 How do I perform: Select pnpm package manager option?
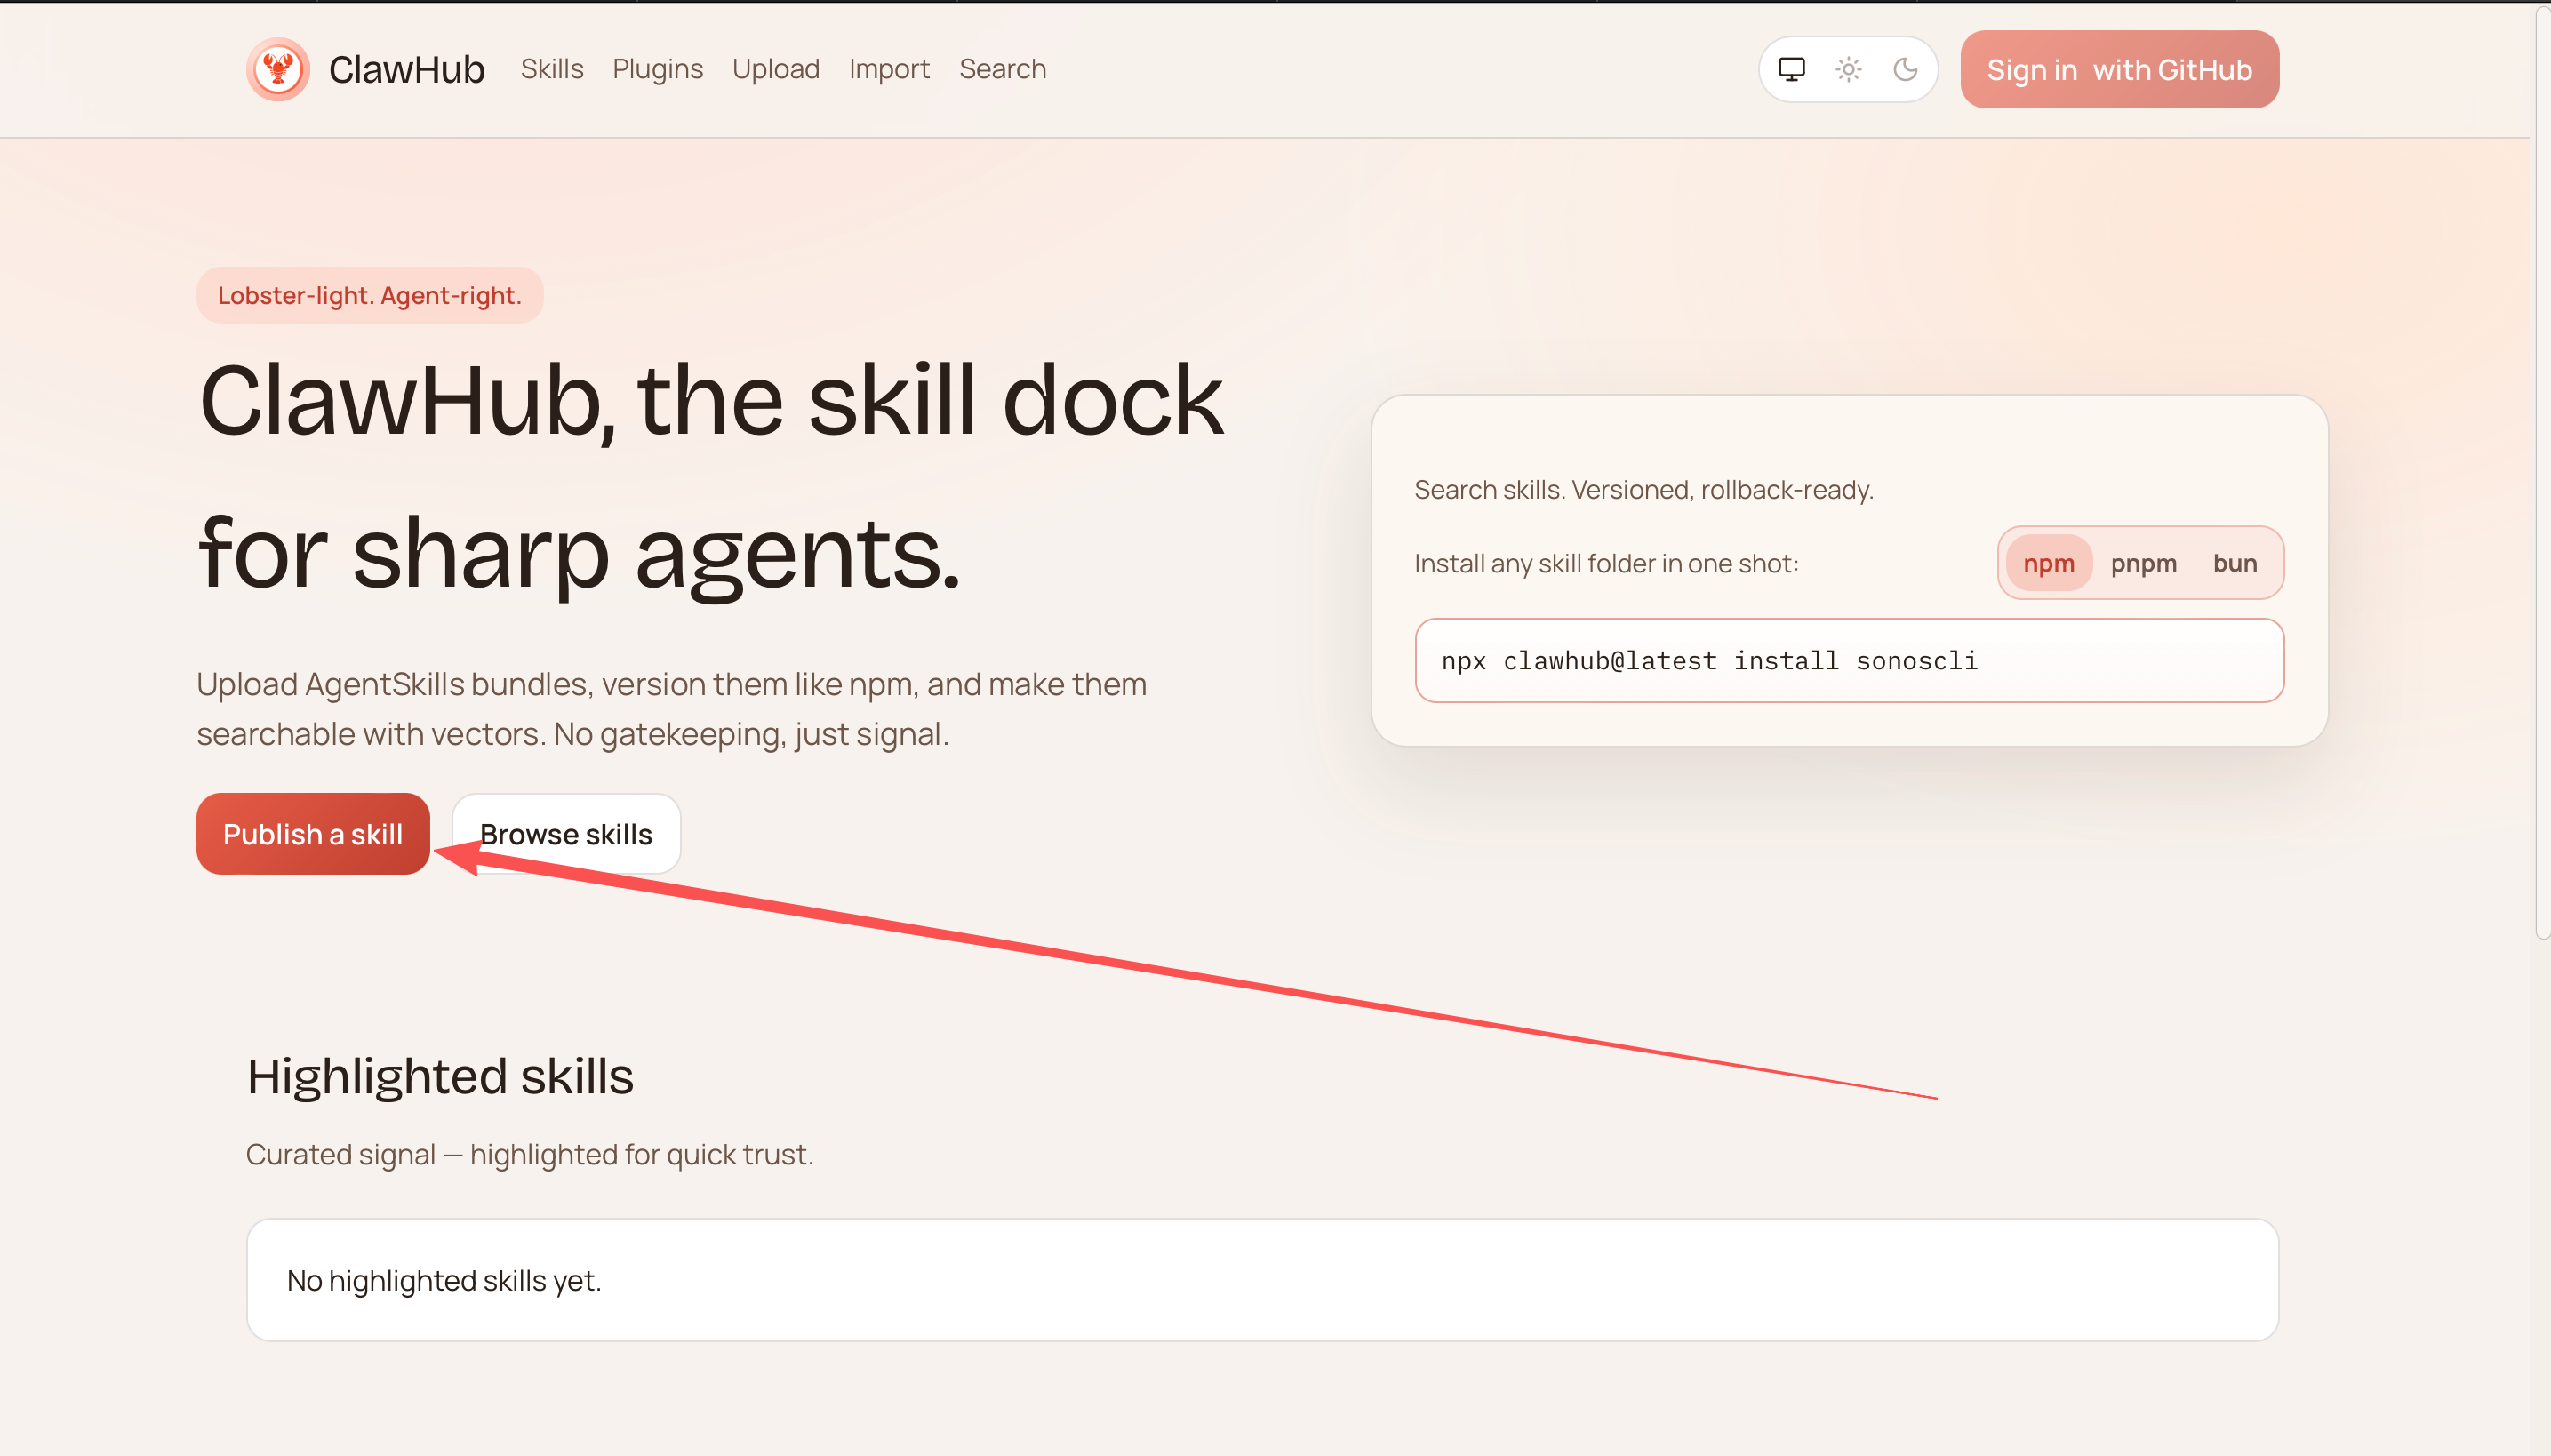point(2143,563)
